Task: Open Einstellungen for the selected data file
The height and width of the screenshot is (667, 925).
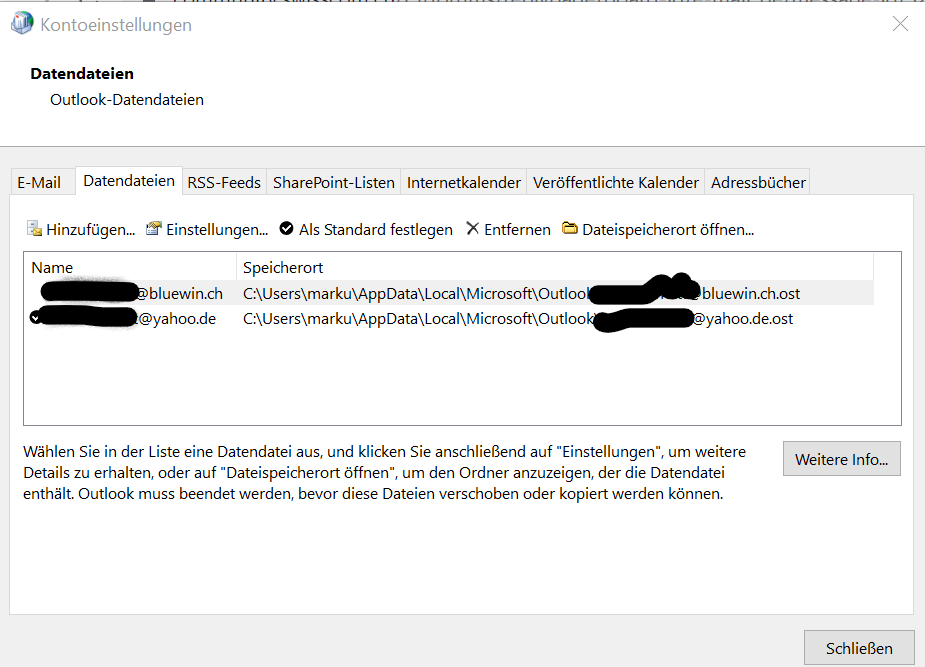Action: click(207, 229)
